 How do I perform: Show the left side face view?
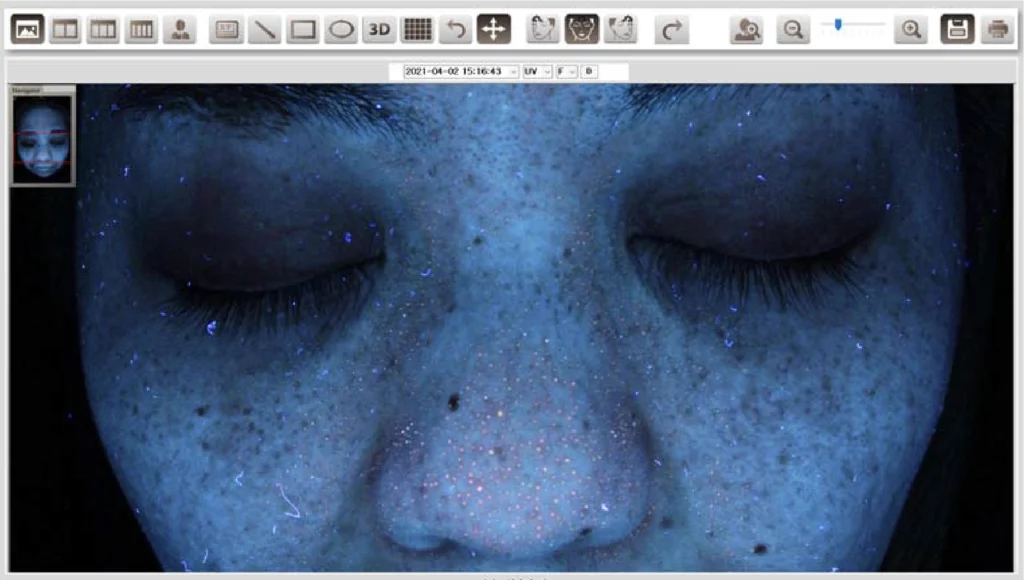[x=542, y=29]
